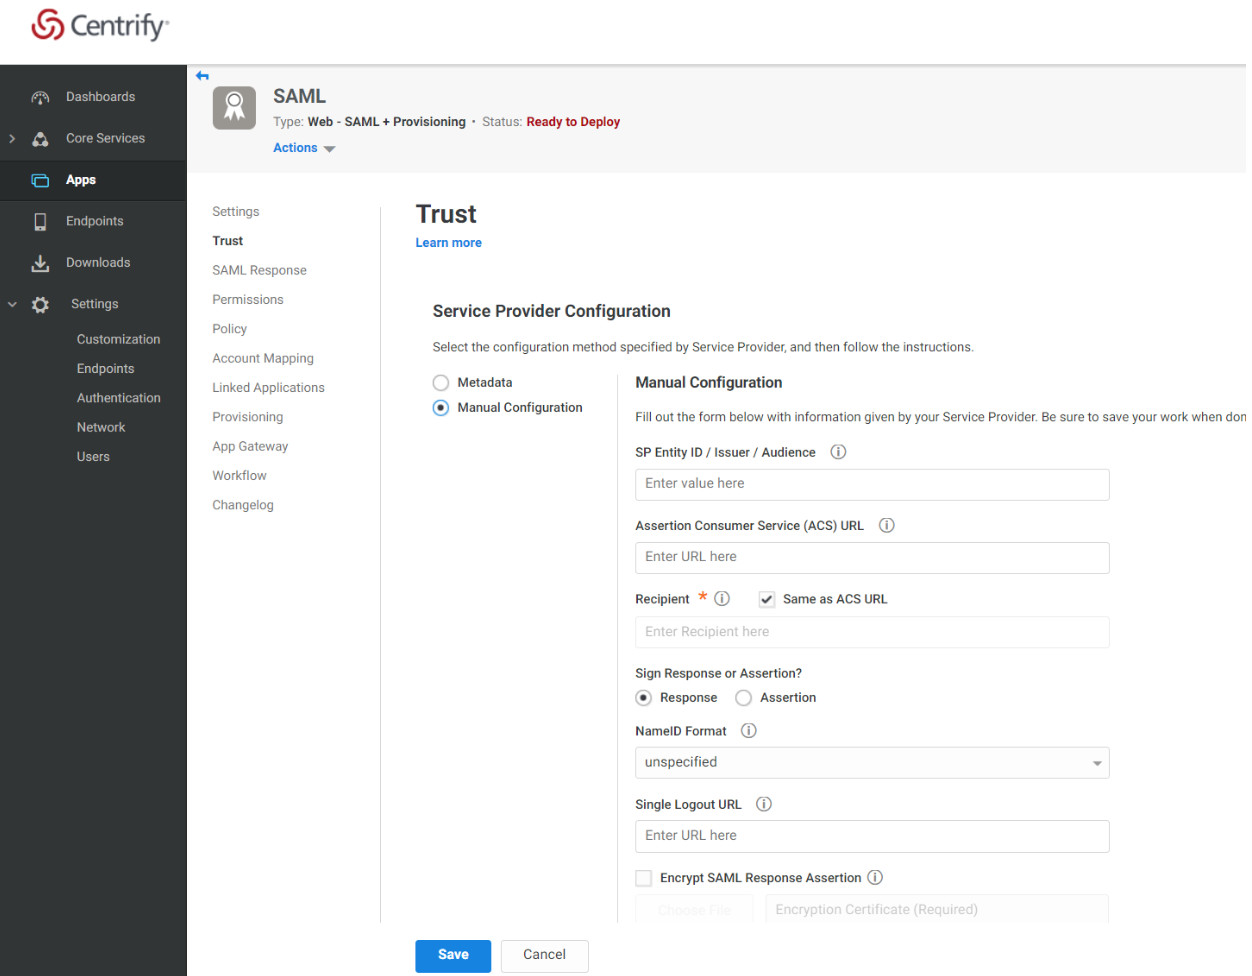This screenshot has width=1252, height=976.
Task: Focus the ACS URL input field
Action: [x=872, y=557]
